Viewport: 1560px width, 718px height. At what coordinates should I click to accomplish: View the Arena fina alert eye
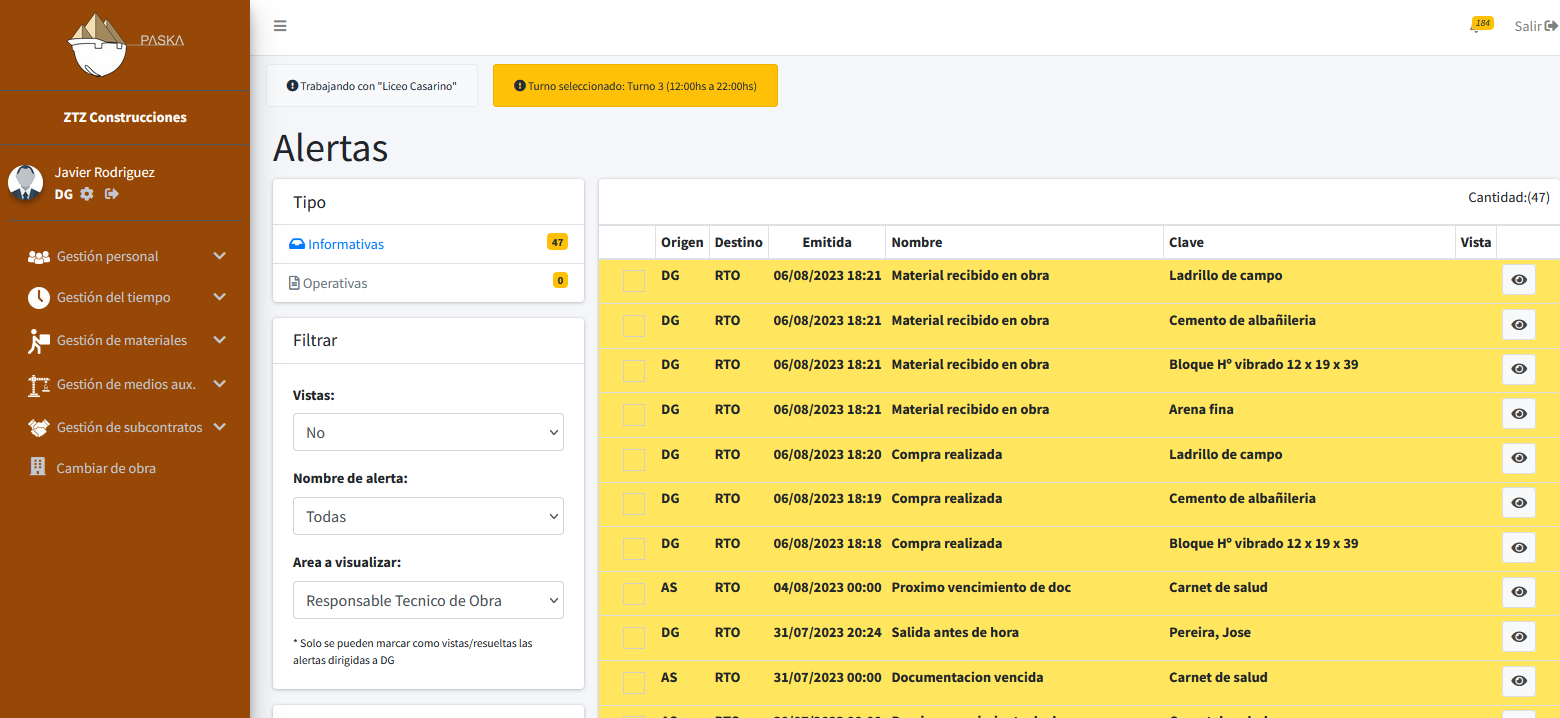(1519, 414)
